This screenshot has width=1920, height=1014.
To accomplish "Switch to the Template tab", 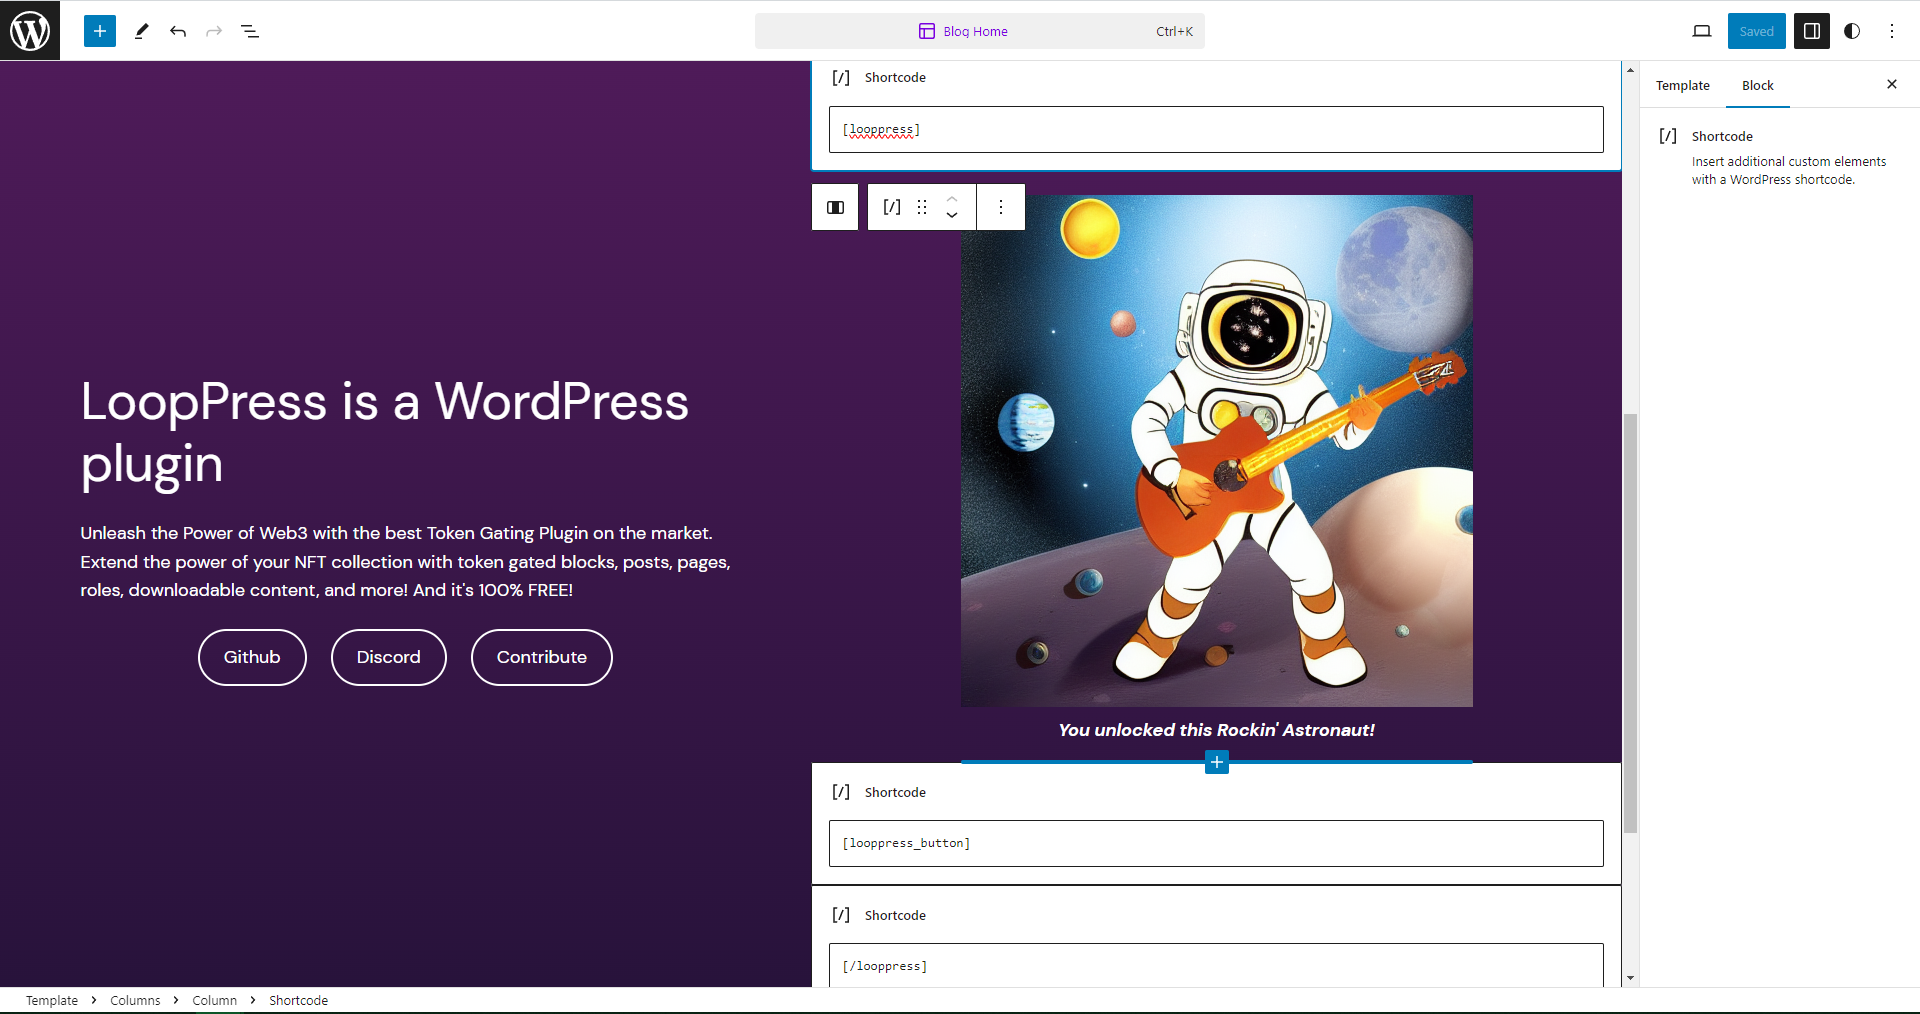I will click(x=1683, y=85).
